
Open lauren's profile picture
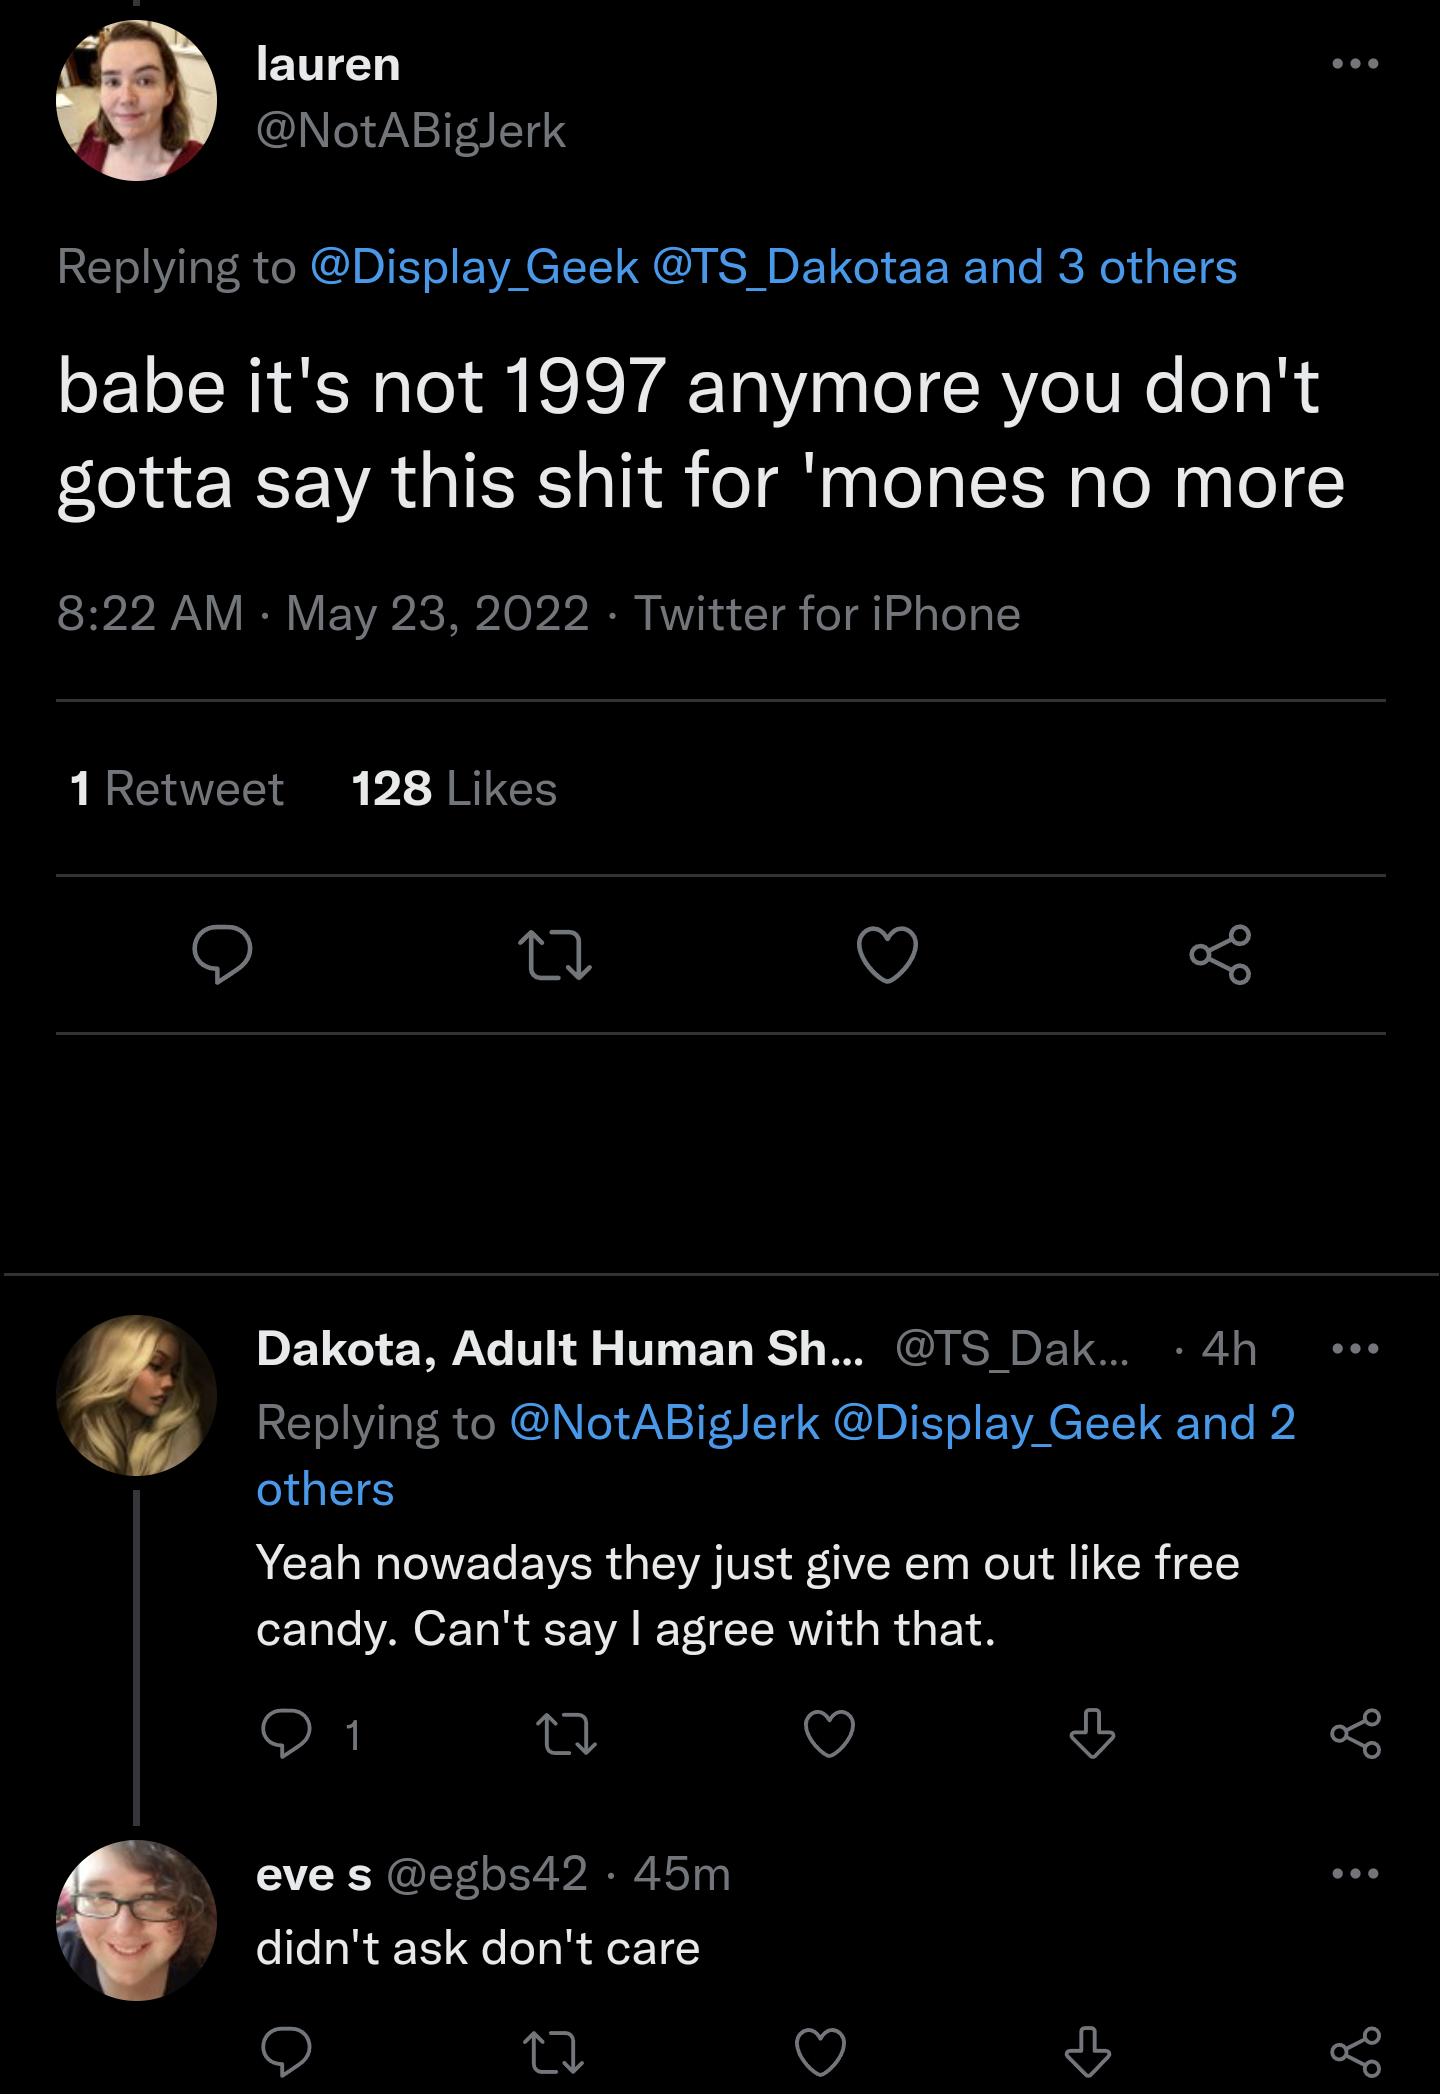point(136,101)
